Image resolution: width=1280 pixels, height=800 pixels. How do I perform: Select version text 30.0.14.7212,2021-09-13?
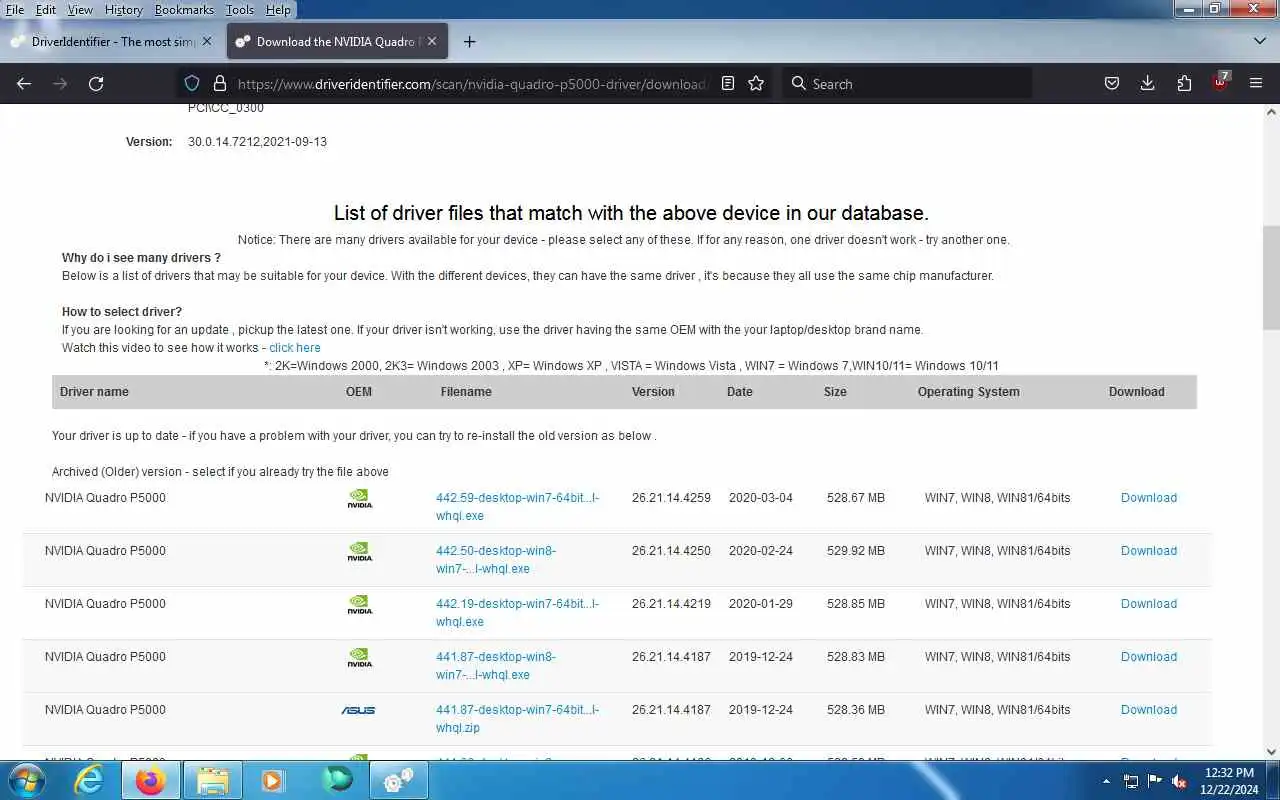coord(257,142)
